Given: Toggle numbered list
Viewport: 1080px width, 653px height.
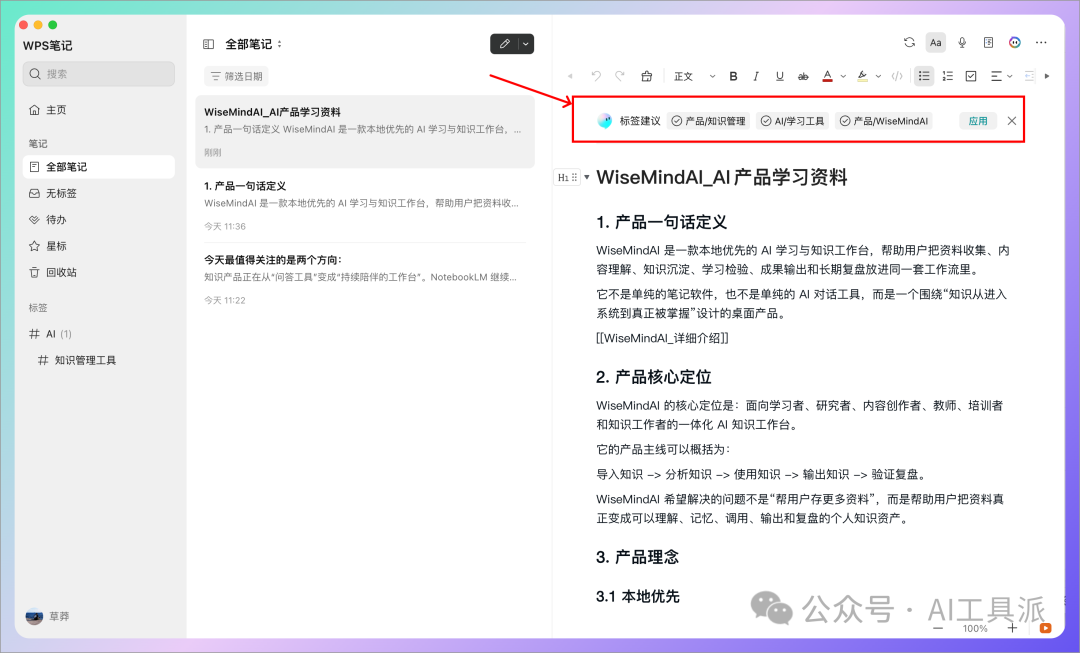Looking at the screenshot, I should click(x=948, y=76).
